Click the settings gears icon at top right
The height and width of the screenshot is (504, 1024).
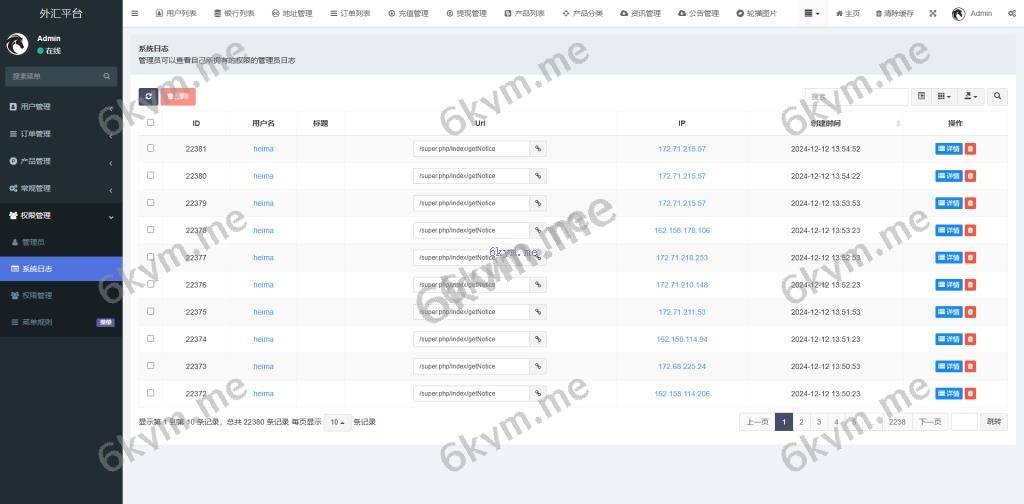(1011, 14)
